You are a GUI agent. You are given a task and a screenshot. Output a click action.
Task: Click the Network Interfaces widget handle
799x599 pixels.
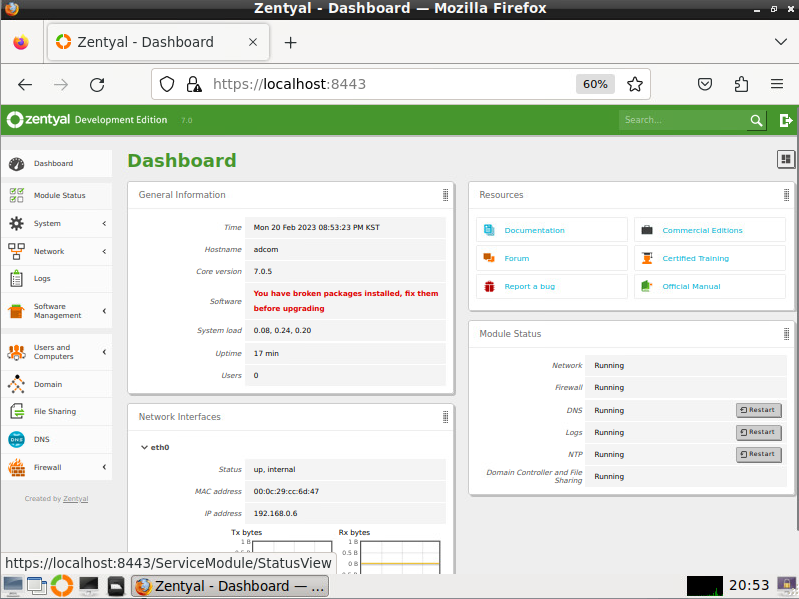pos(445,417)
